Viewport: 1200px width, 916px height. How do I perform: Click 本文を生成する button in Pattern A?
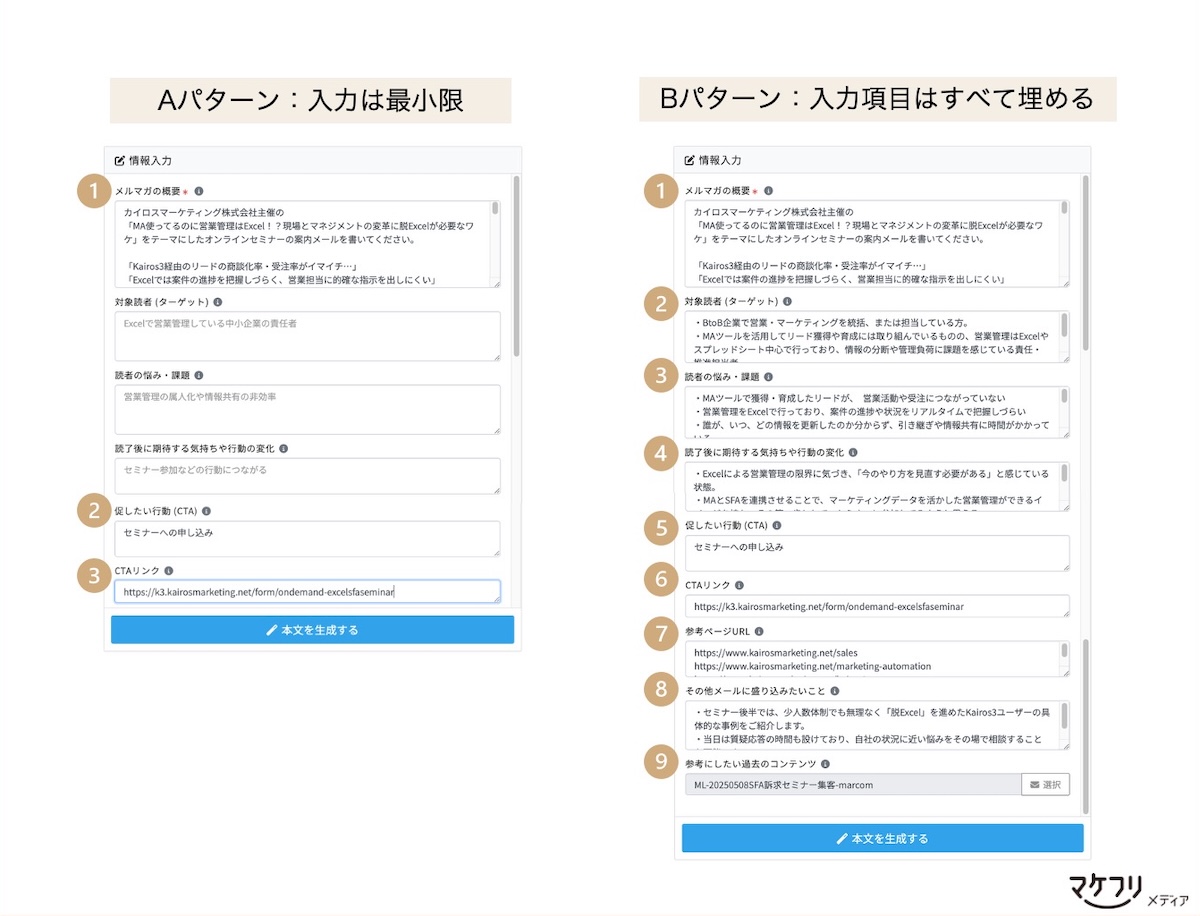tap(311, 628)
